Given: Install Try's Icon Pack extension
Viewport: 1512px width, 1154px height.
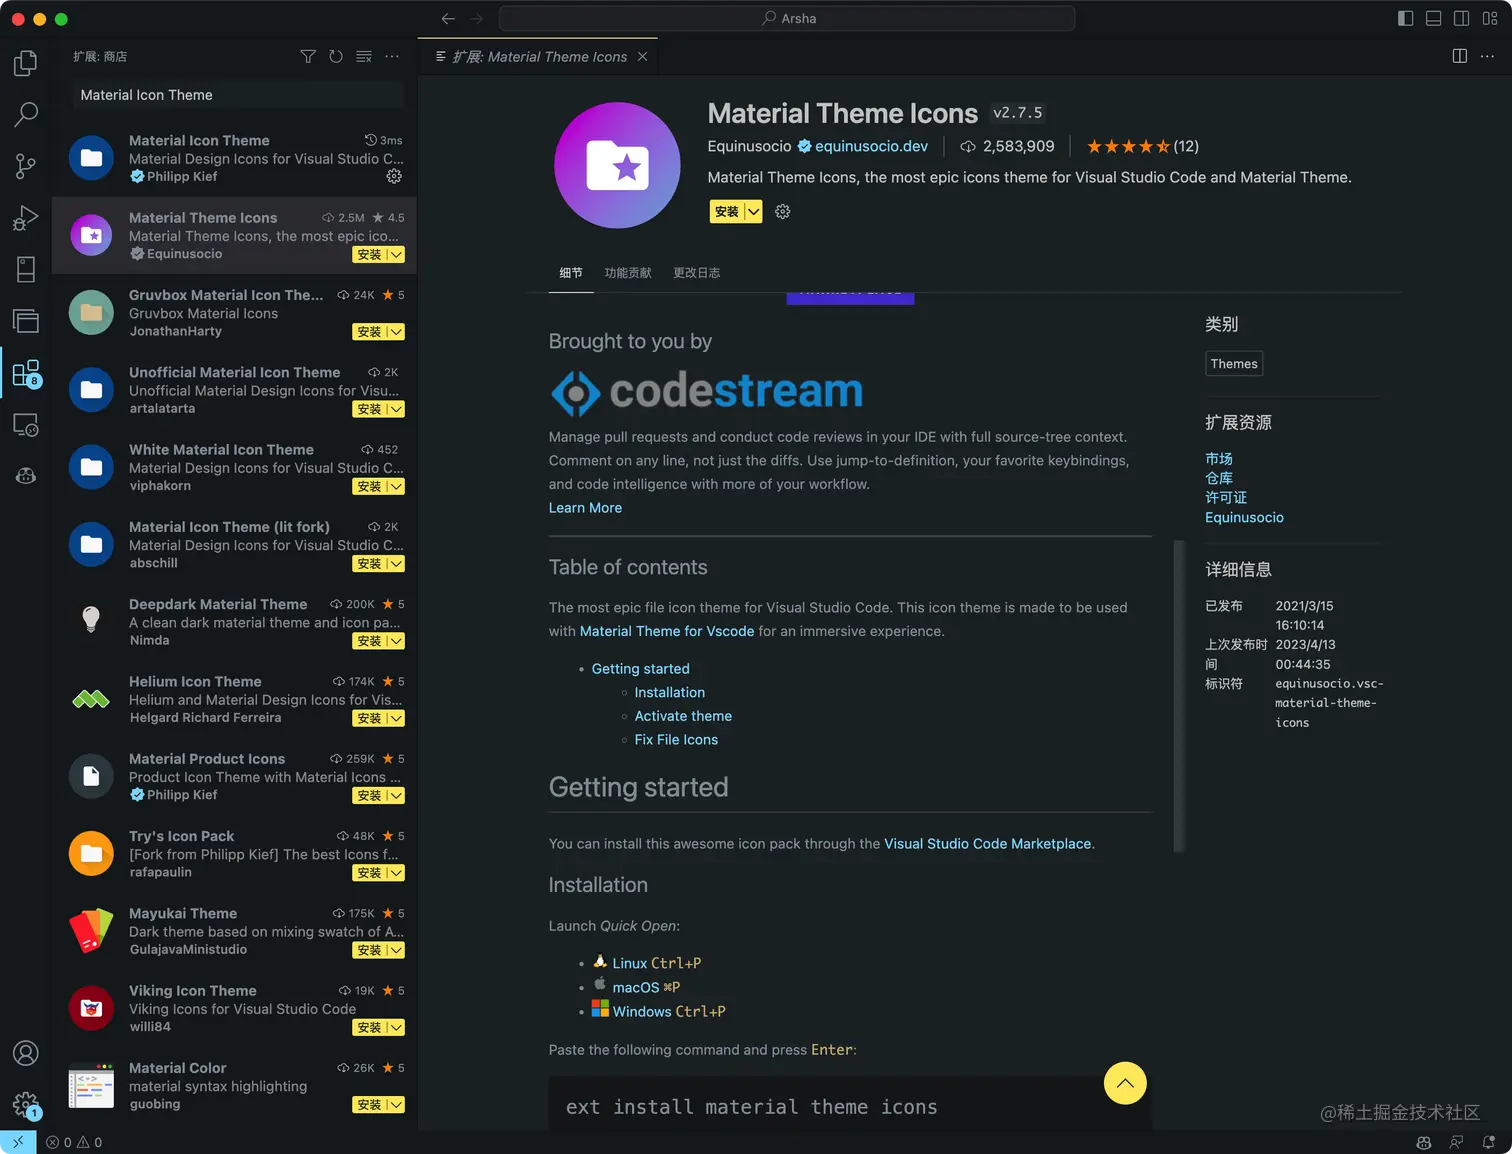Looking at the screenshot, I should click(369, 874).
